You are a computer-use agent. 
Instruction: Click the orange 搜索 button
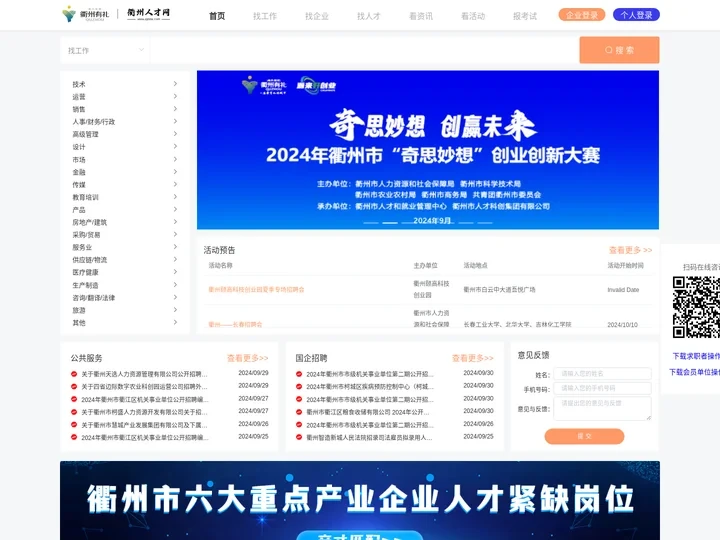click(x=619, y=50)
